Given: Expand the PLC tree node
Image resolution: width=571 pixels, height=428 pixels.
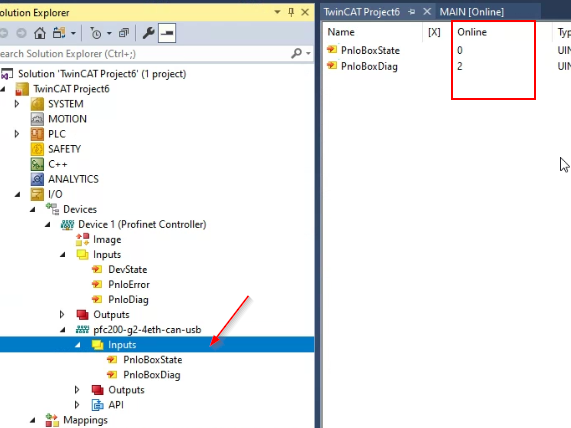Looking at the screenshot, I should (17, 134).
